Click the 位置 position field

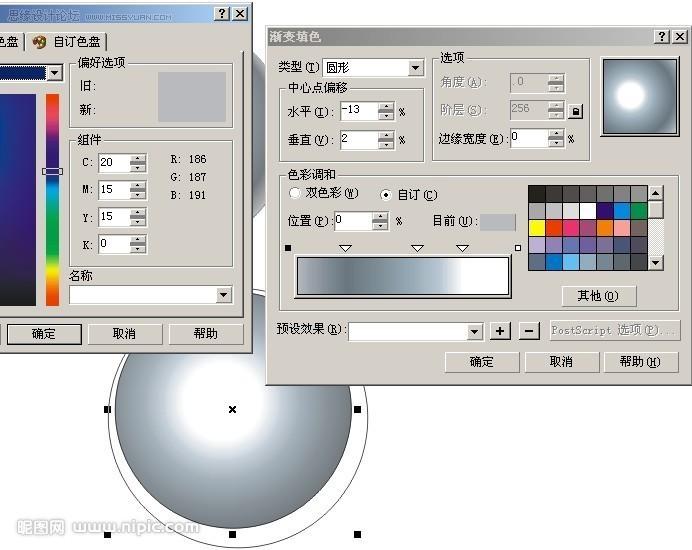click(353, 221)
